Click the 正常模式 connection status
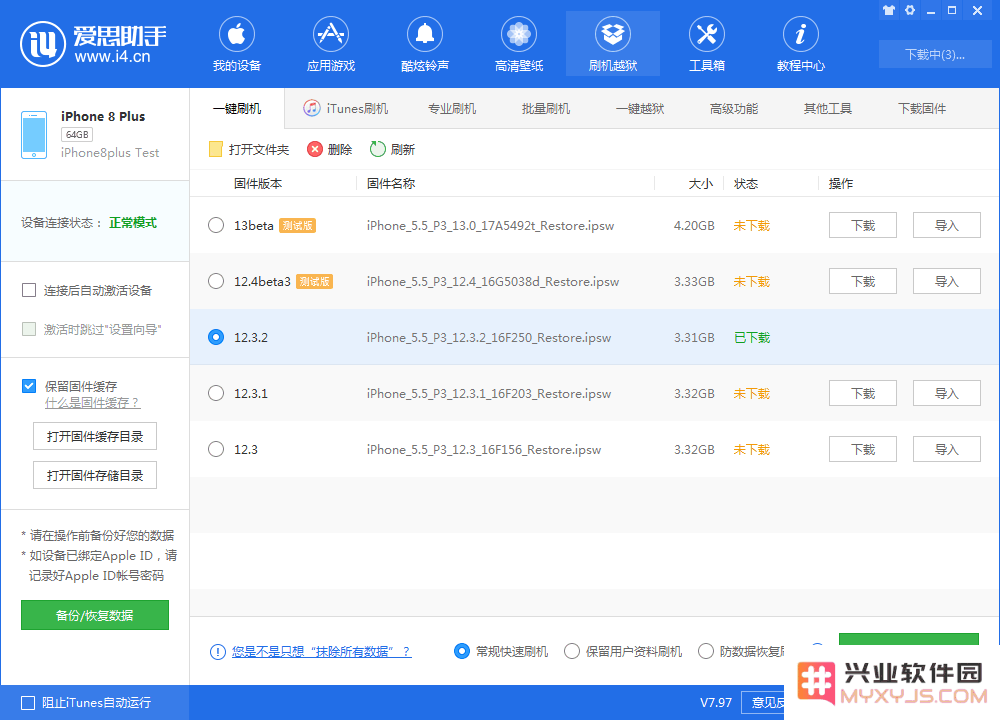The width and height of the screenshot is (1000, 720). [x=133, y=223]
